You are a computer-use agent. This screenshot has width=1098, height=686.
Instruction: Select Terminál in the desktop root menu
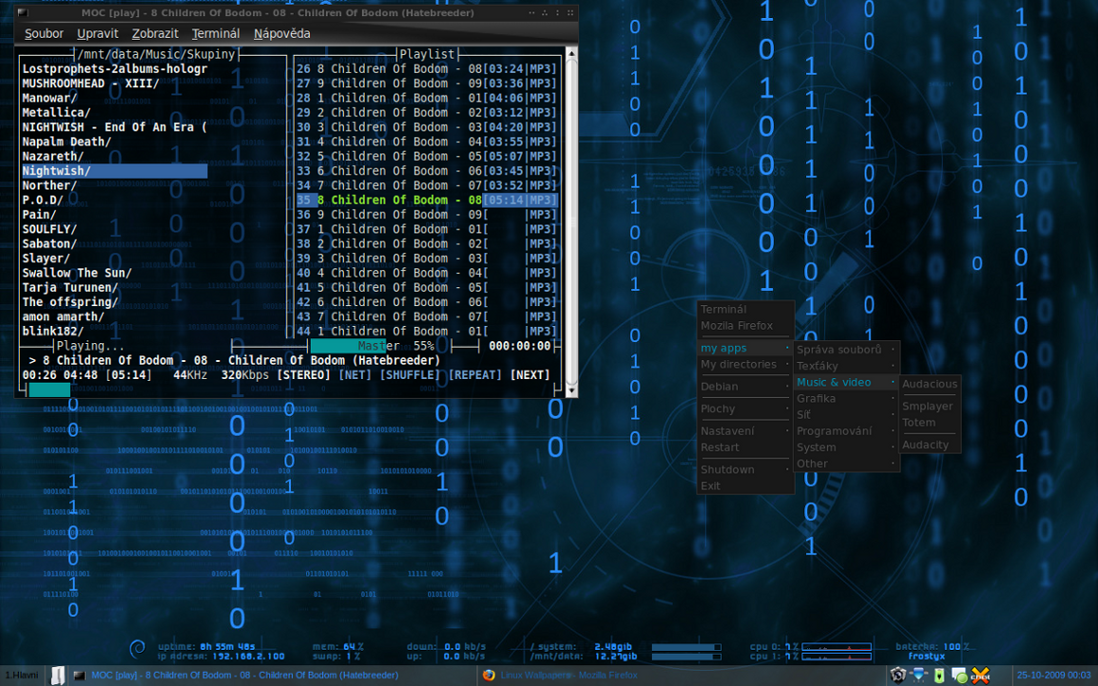(x=745, y=309)
